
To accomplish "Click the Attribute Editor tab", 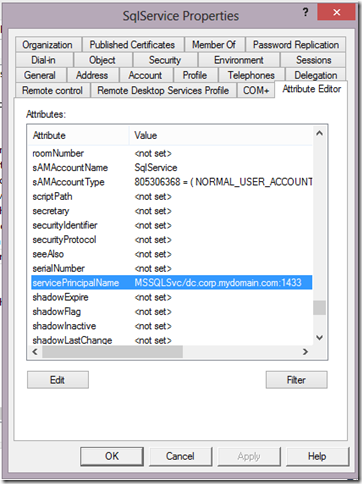I will (312, 89).
